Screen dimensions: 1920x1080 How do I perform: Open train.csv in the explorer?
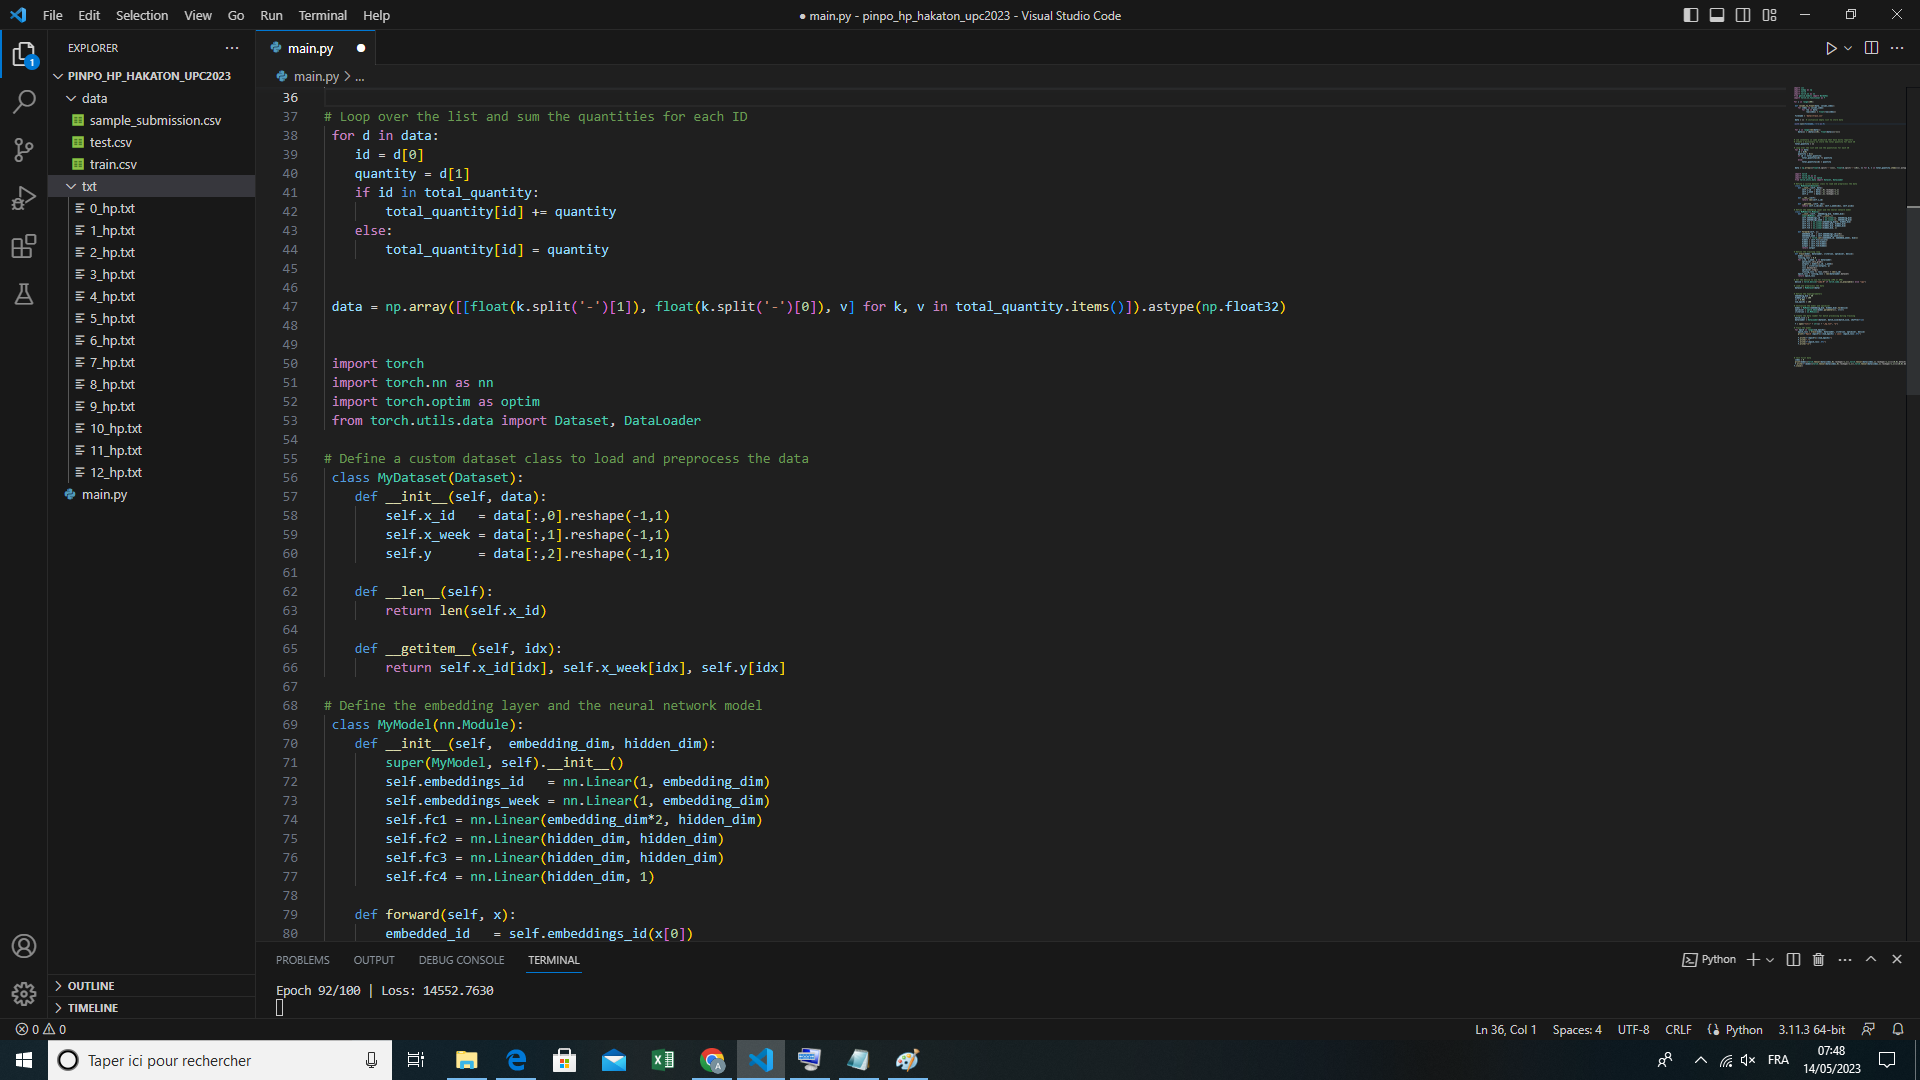pos(113,165)
